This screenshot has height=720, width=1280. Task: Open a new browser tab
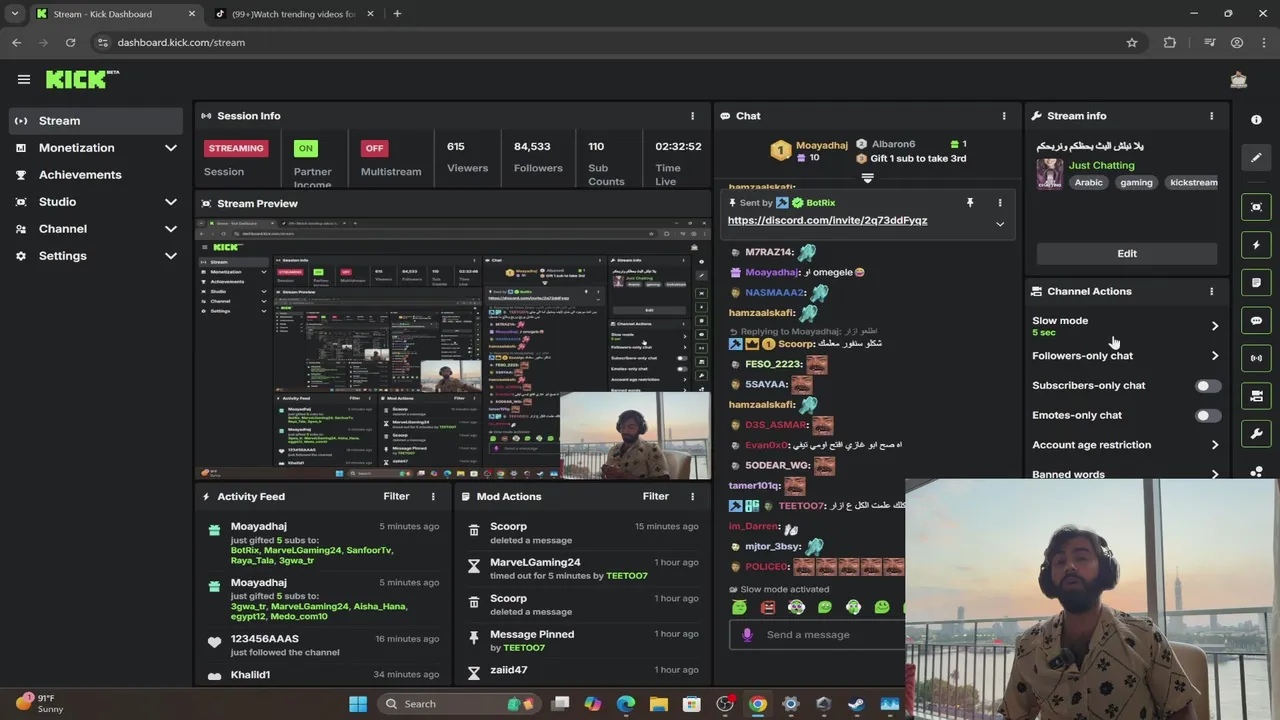[397, 14]
